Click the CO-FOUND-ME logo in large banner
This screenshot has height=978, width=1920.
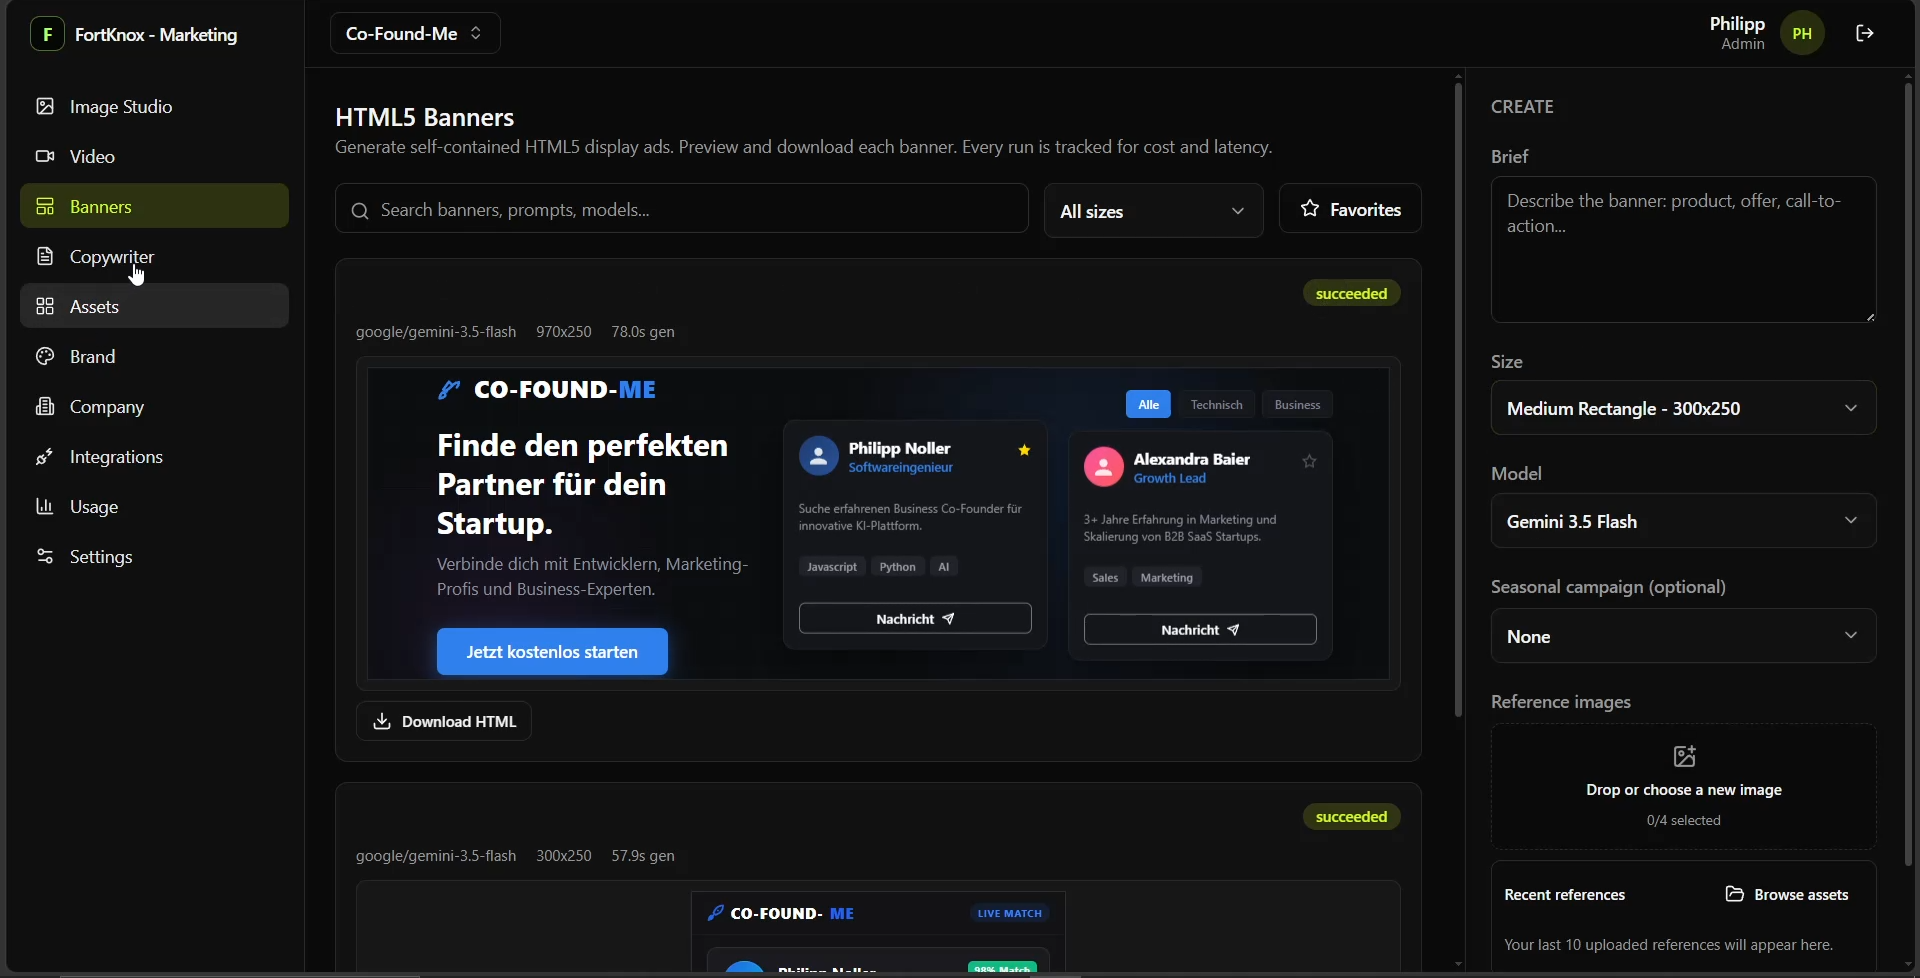click(x=548, y=390)
